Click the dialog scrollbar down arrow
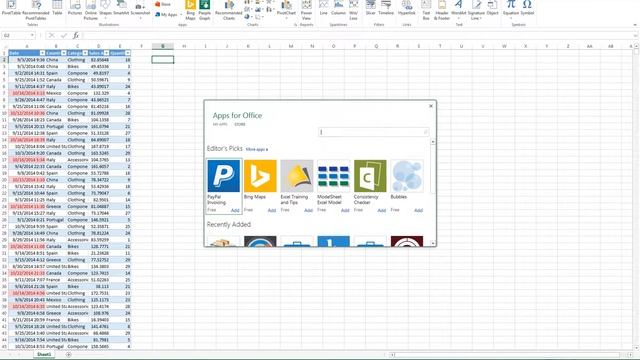 [x=433, y=244]
